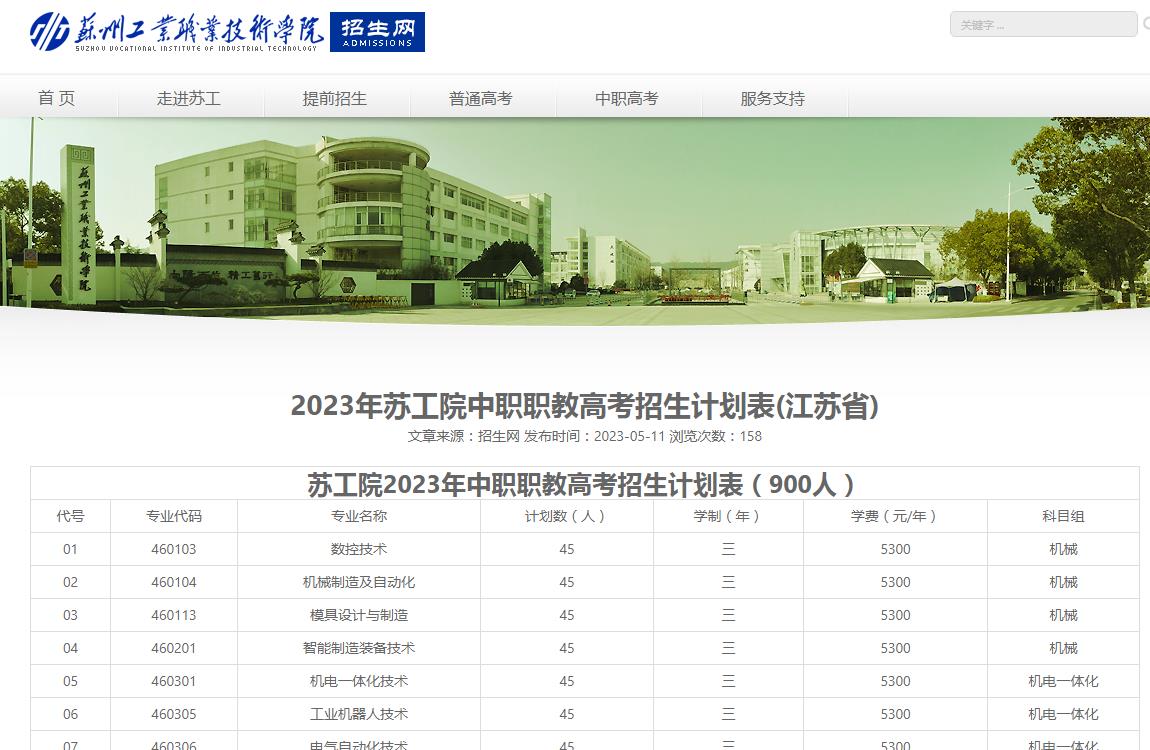The image size is (1150, 750).
Task: Click the 机电一体化技术 major cell
Action: pyautogui.click(x=359, y=681)
